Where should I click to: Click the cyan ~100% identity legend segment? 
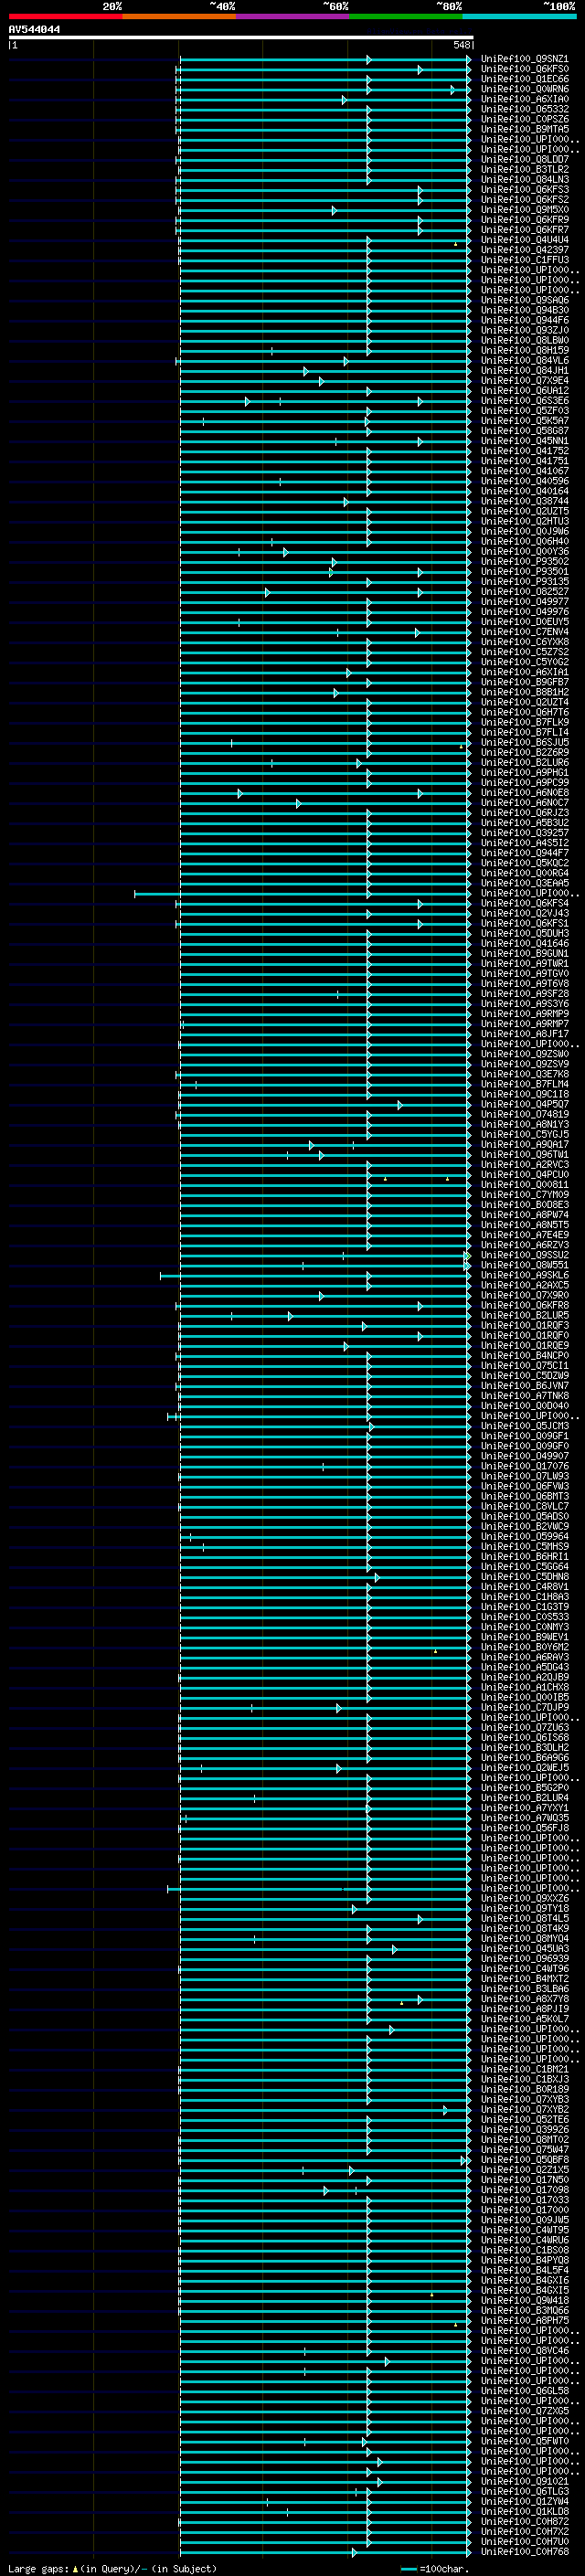click(x=519, y=16)
